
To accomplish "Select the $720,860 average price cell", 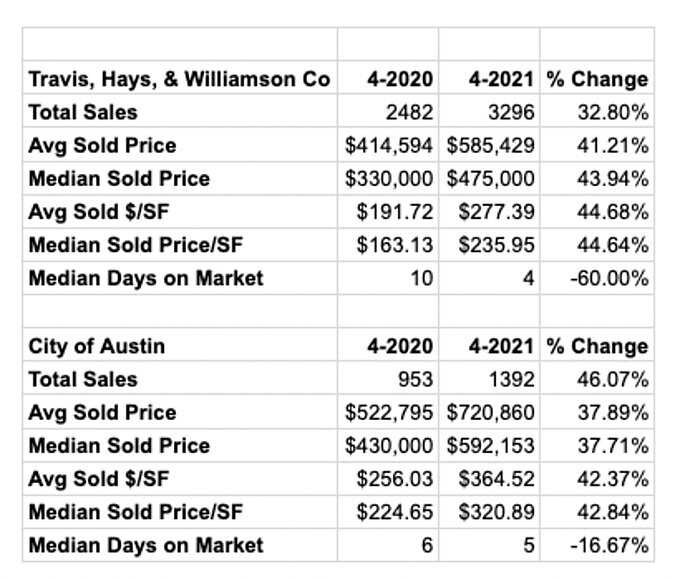I will coord(490,412).
